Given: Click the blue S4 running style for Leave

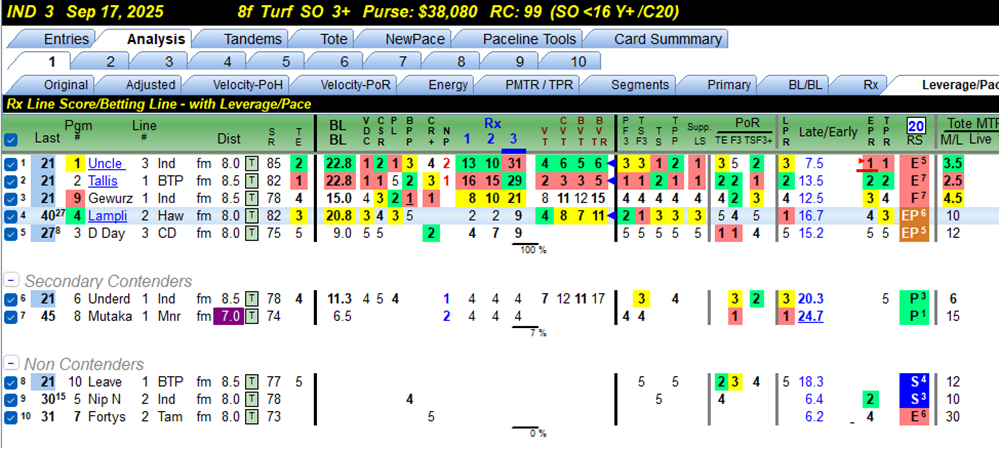Looking at the screenshot, I should [917, 383].
